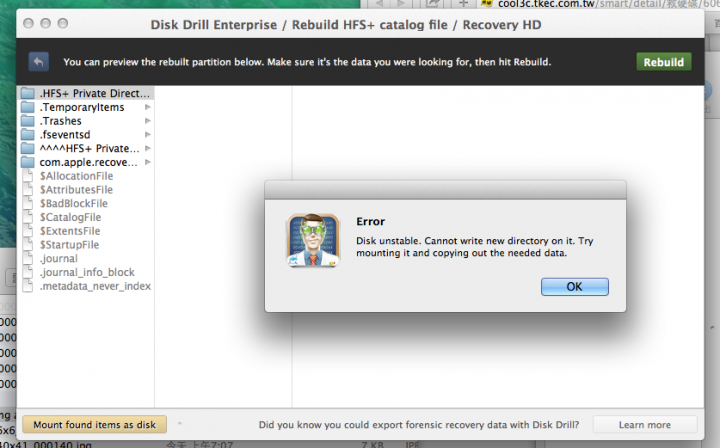This screenshot has height=448, width=720.
Task: Click the green Rebuild button
Action: [664, 62]
